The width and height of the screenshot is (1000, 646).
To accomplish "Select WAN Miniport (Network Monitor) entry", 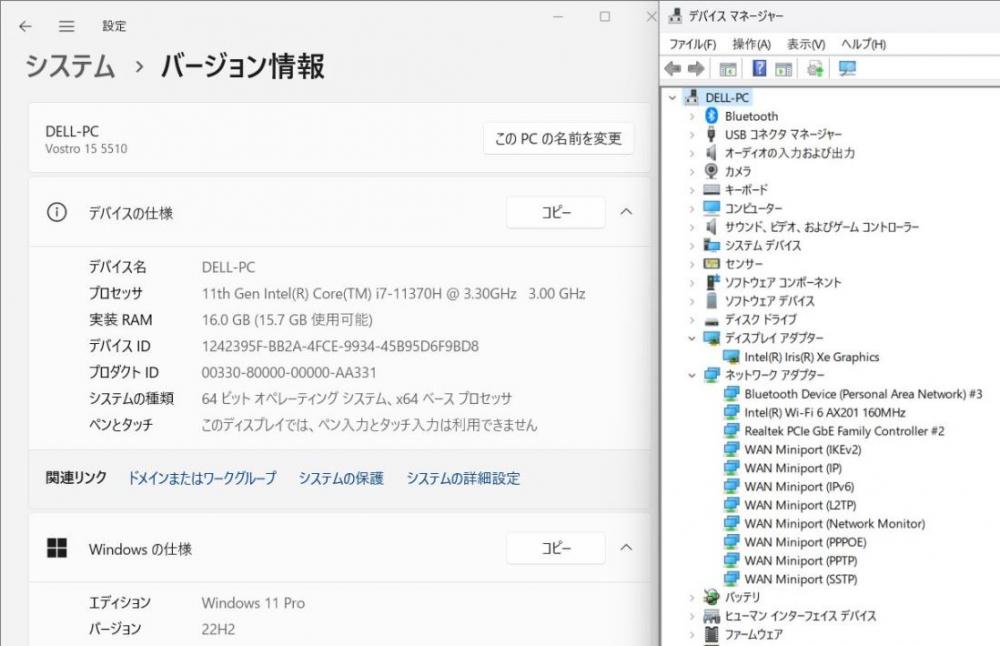I will click(x=834, y=524).
